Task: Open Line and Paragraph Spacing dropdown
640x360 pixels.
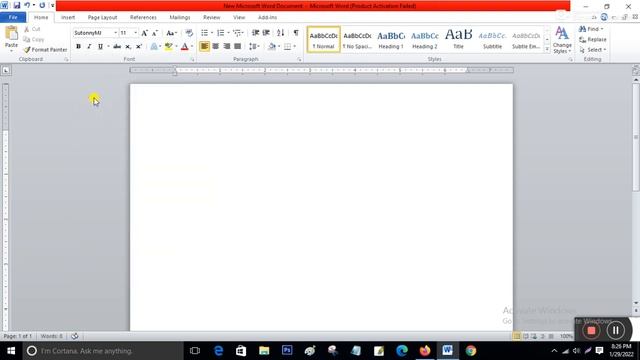Action: (254, 47)
